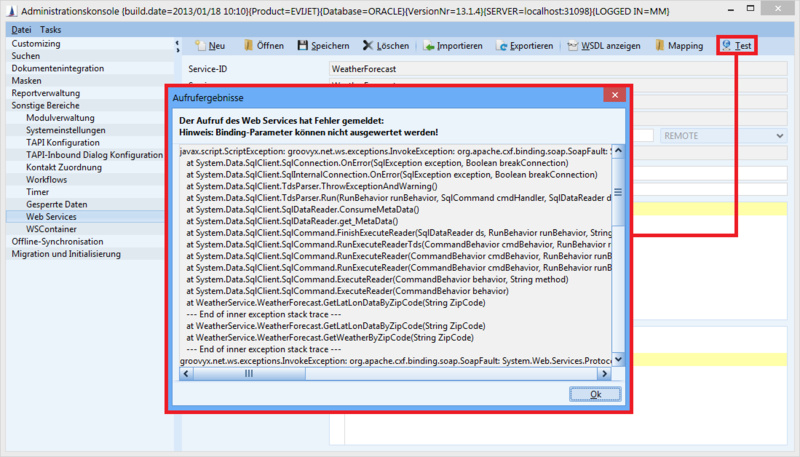This screenshot has height=457, width=800.
Task: Click the SqlDataReader.get_MetaData line
Action: 292,221
